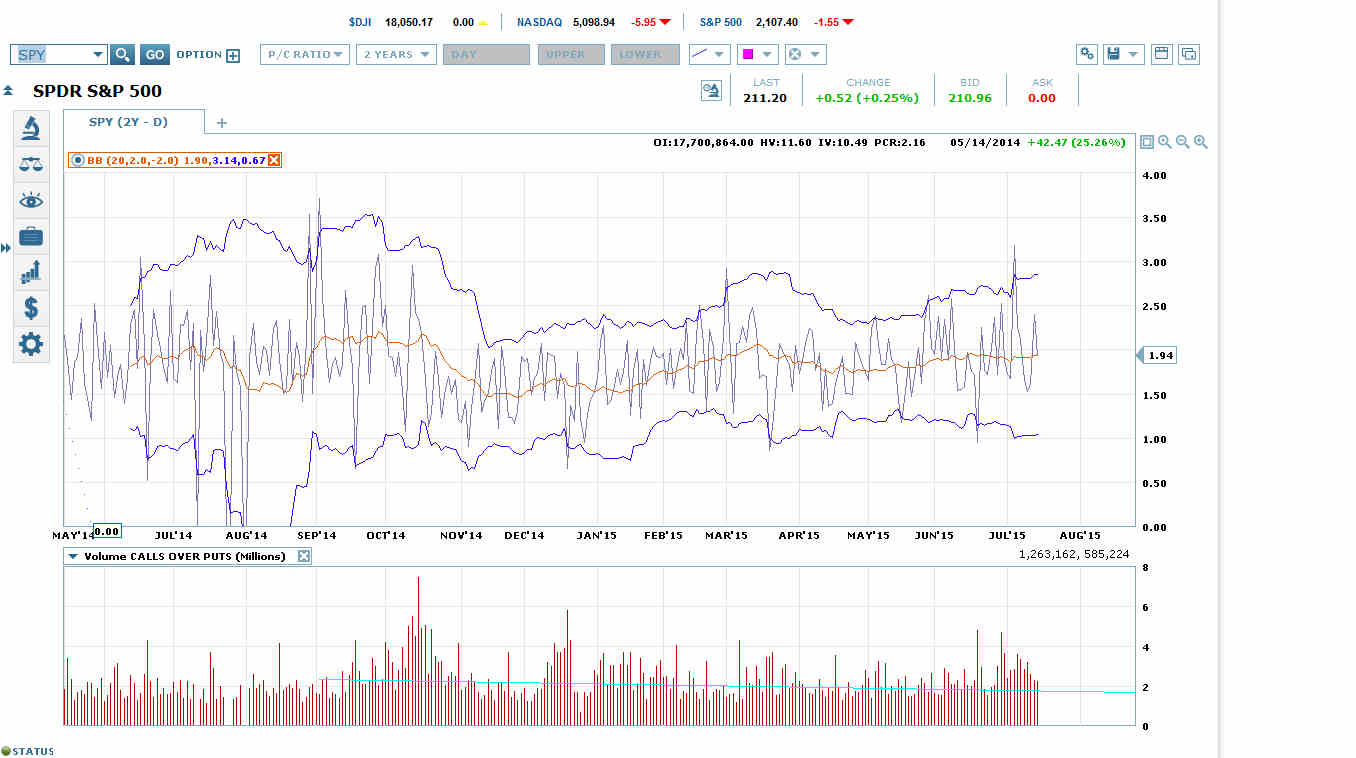Open the dollar sign sidebar tool

31,308
